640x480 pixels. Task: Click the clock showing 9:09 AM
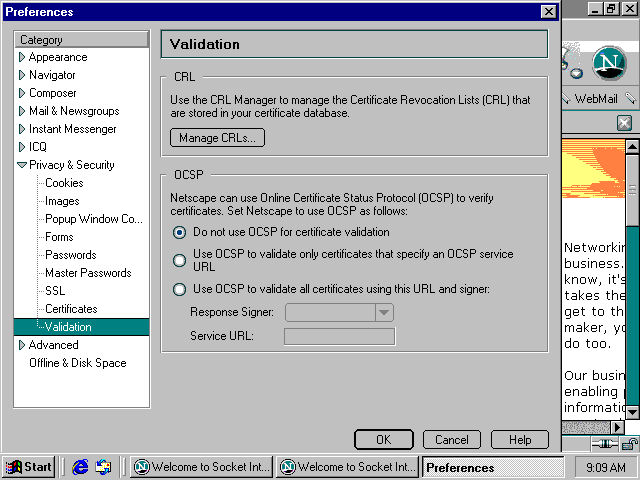[x=605, y=467]
